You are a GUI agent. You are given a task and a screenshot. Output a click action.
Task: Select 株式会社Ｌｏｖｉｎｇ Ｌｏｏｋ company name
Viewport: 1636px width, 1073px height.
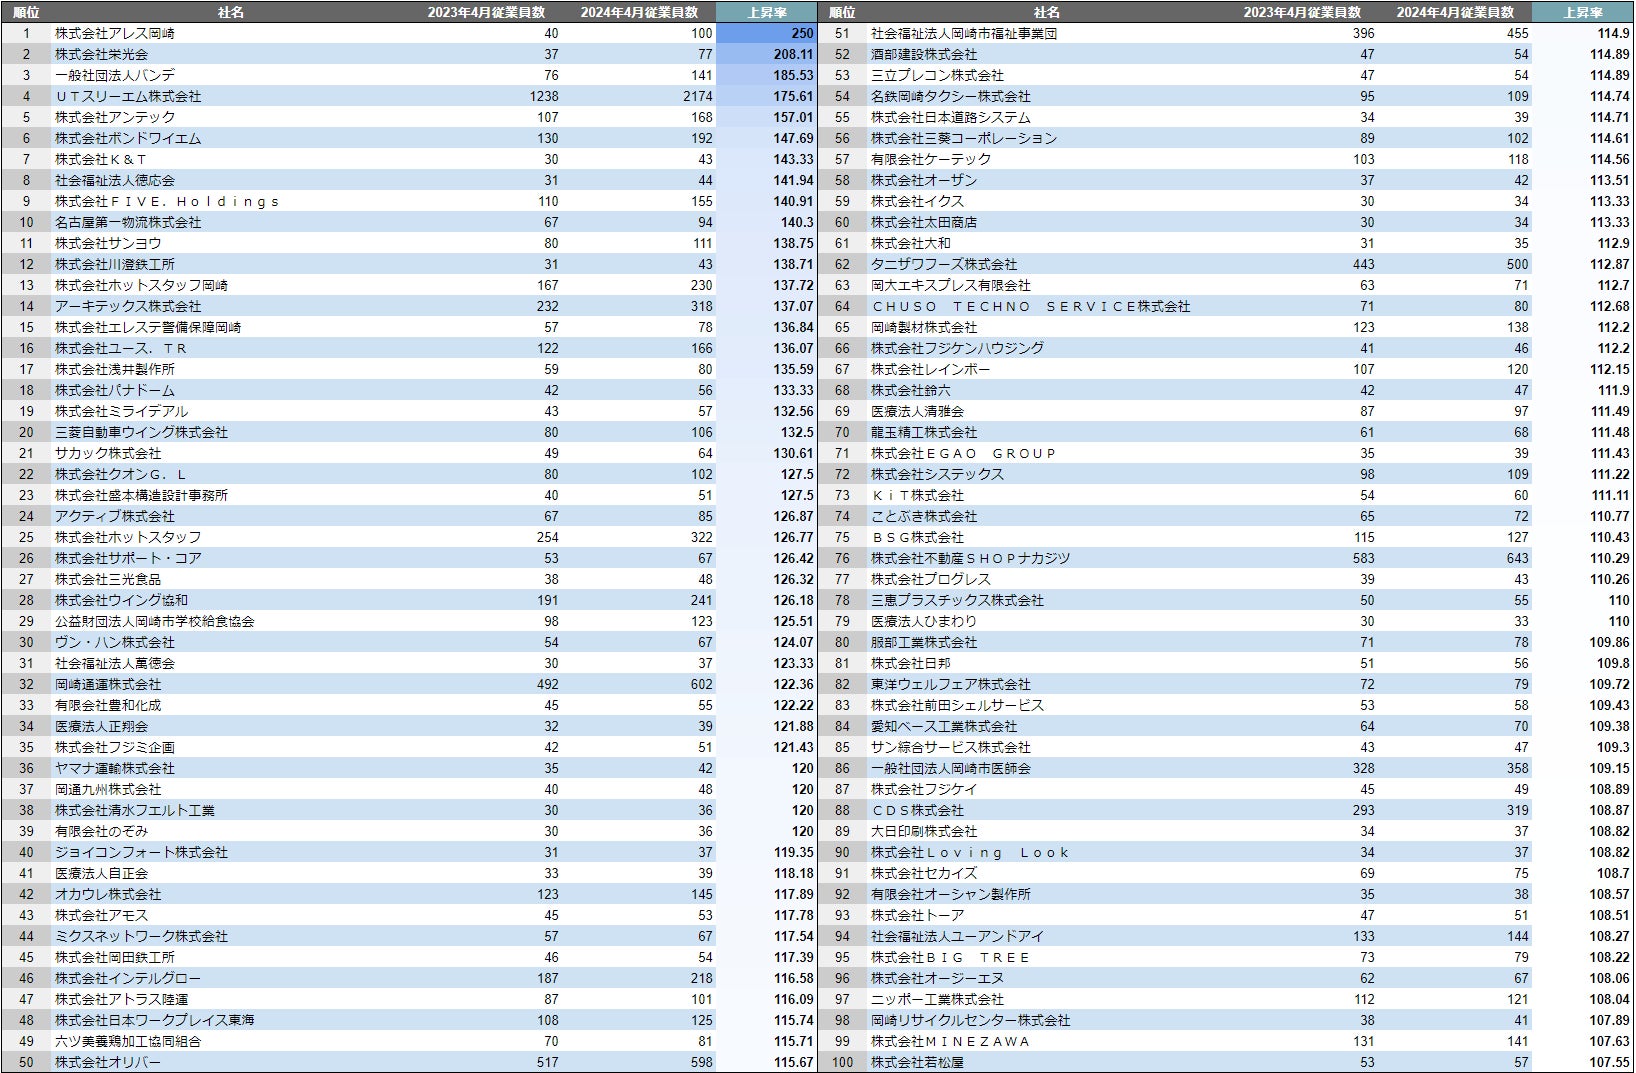tap(971, 852)
